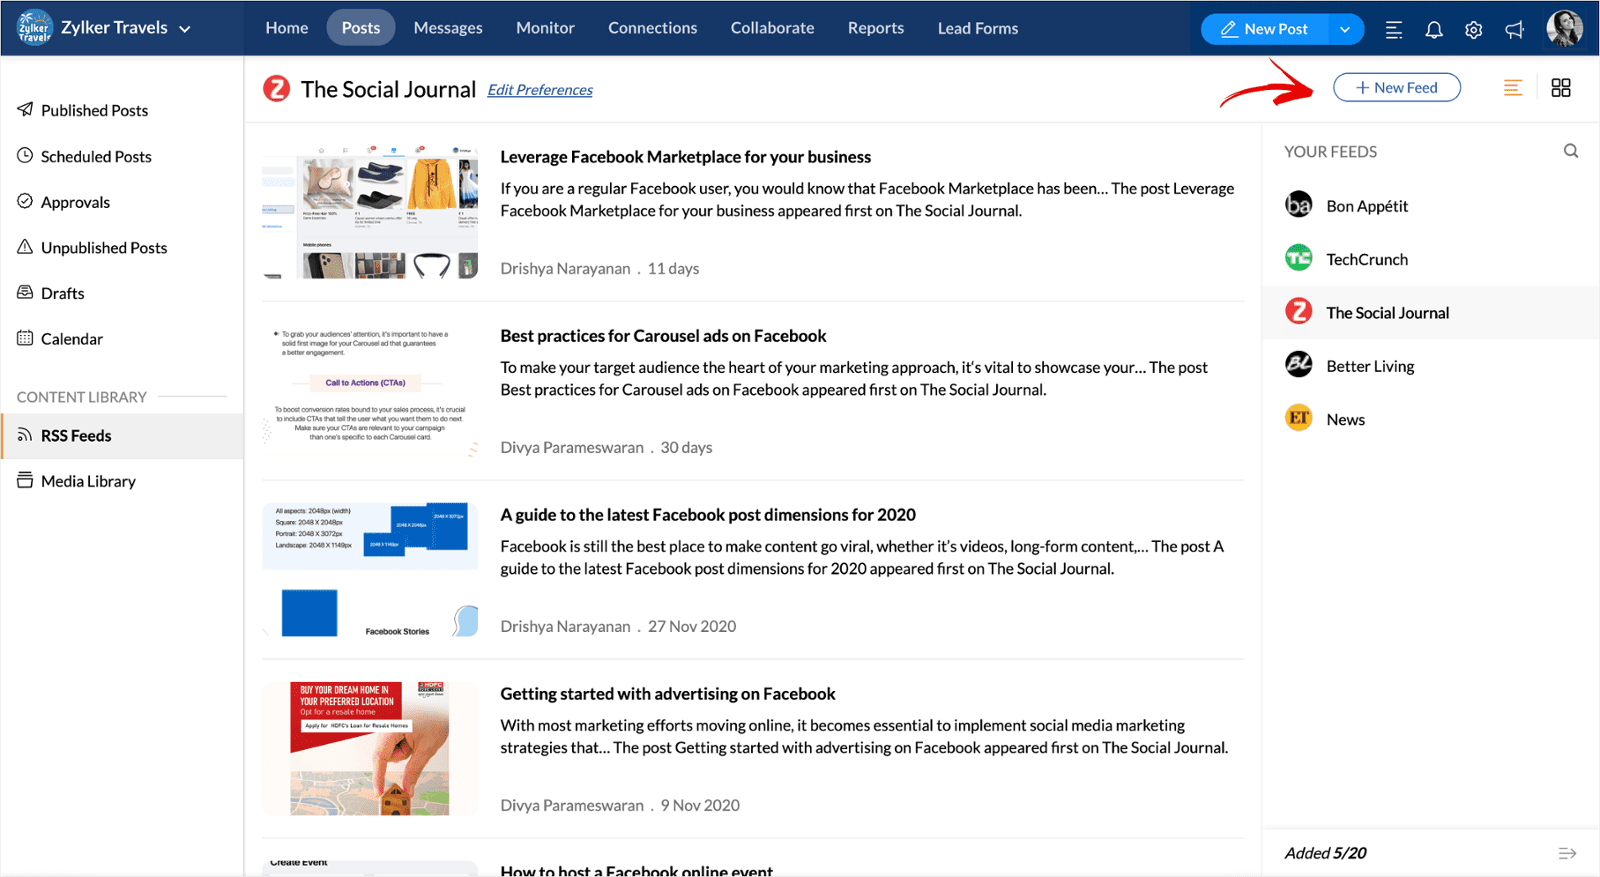The image size is (1600, 877).
Task: Open the post dimensions article thumbnail
Action: 370,570
